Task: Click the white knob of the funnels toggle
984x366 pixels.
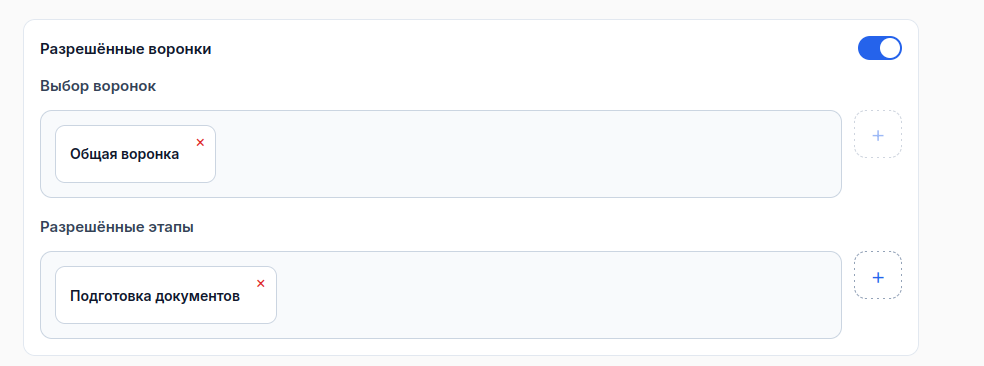Action: [x=890, y=48]
